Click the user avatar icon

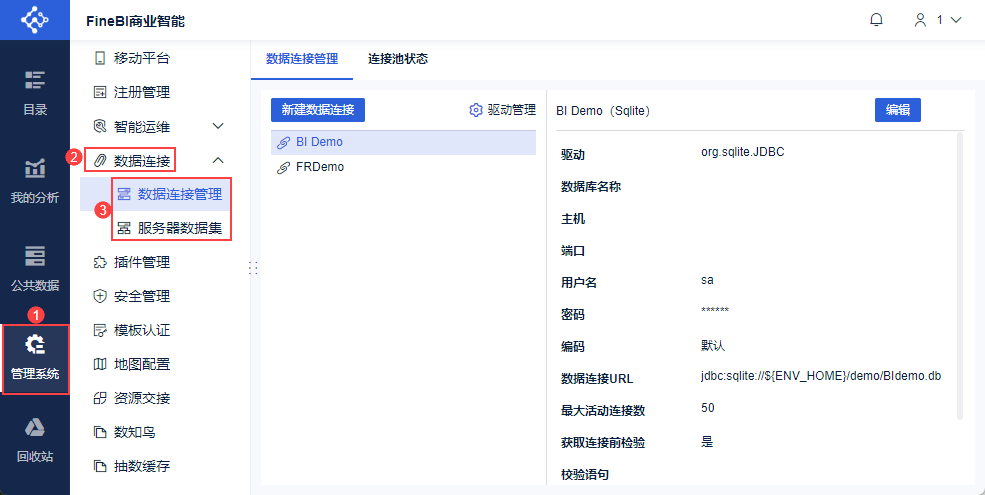click(x=920, y=20)
